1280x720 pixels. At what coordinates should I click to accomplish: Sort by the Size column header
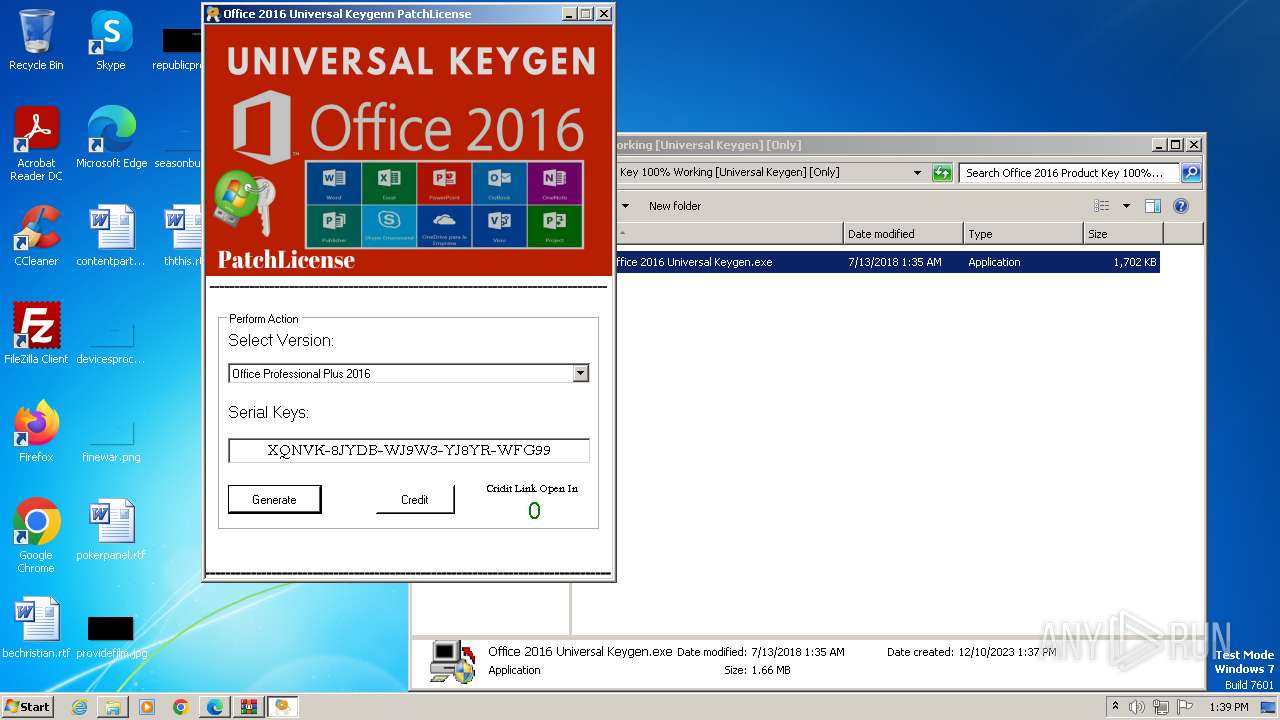click(x=1123, y=234)
